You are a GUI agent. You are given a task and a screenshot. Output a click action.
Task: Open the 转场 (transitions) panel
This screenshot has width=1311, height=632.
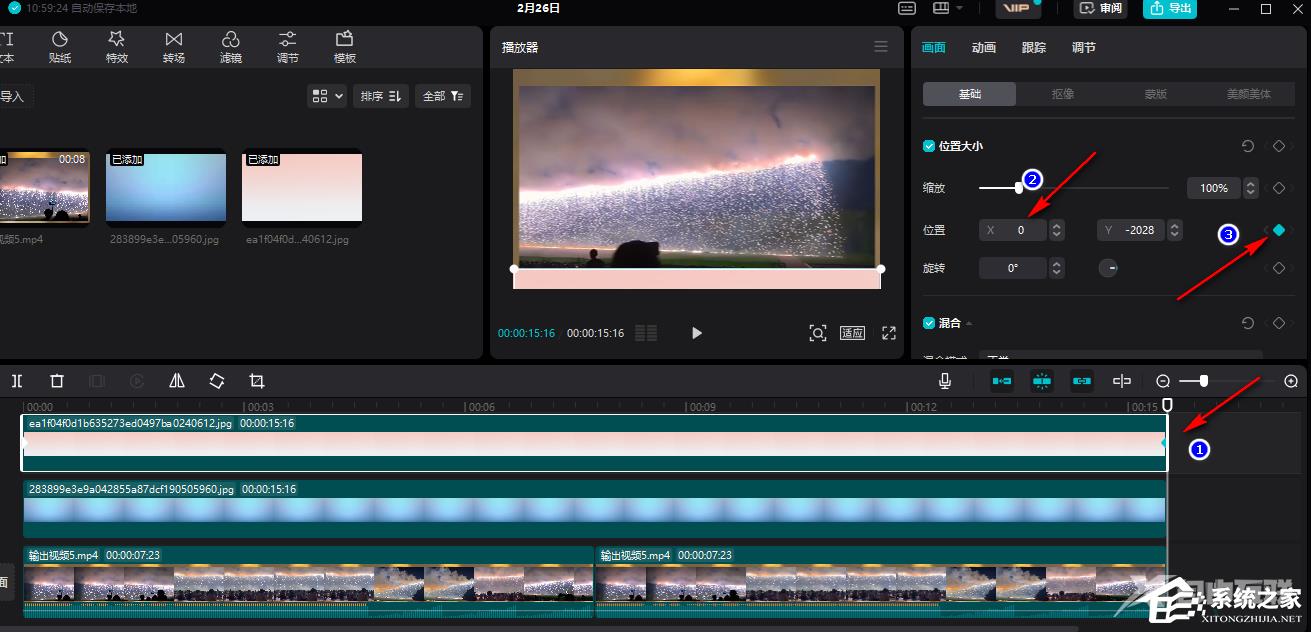[x=174, y=46]
